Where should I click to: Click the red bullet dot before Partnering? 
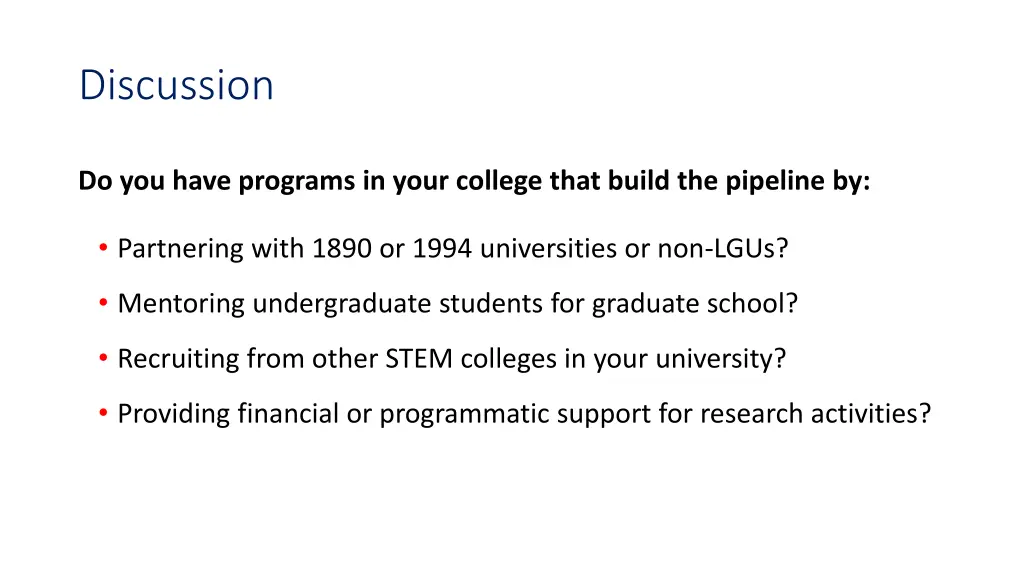(103, 248)
